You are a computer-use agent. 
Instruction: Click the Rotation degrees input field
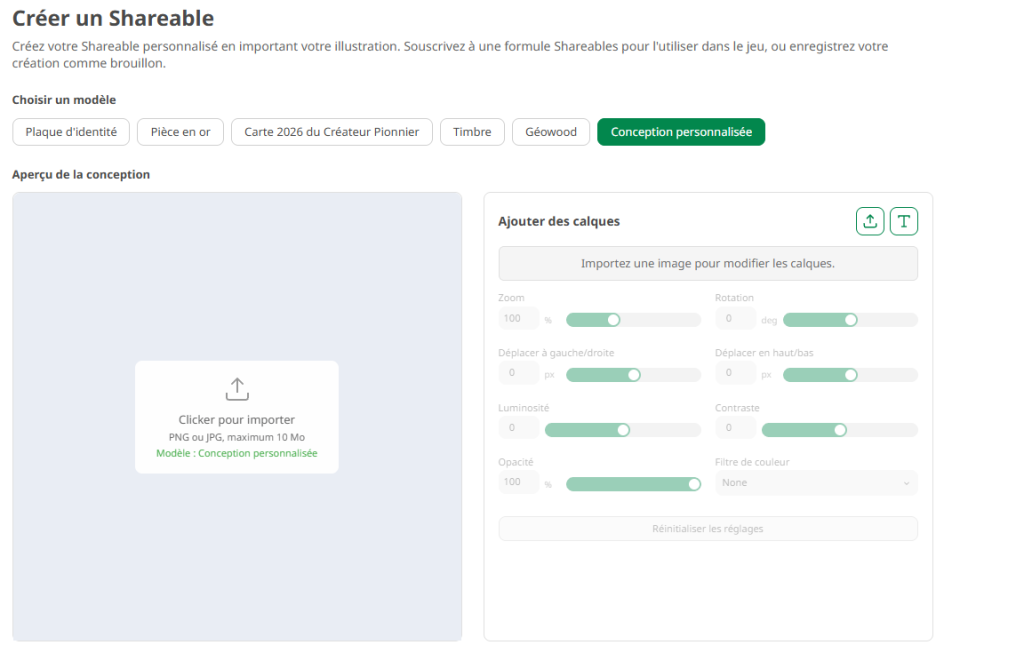tap(735, 319)
